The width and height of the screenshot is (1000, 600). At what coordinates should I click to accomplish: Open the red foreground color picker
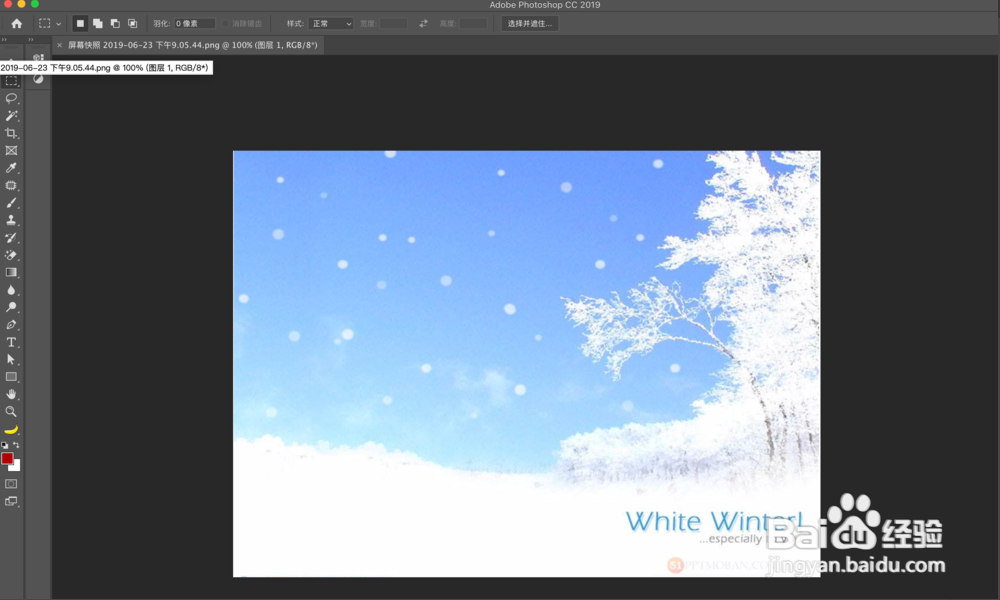[x=6, y=458]
